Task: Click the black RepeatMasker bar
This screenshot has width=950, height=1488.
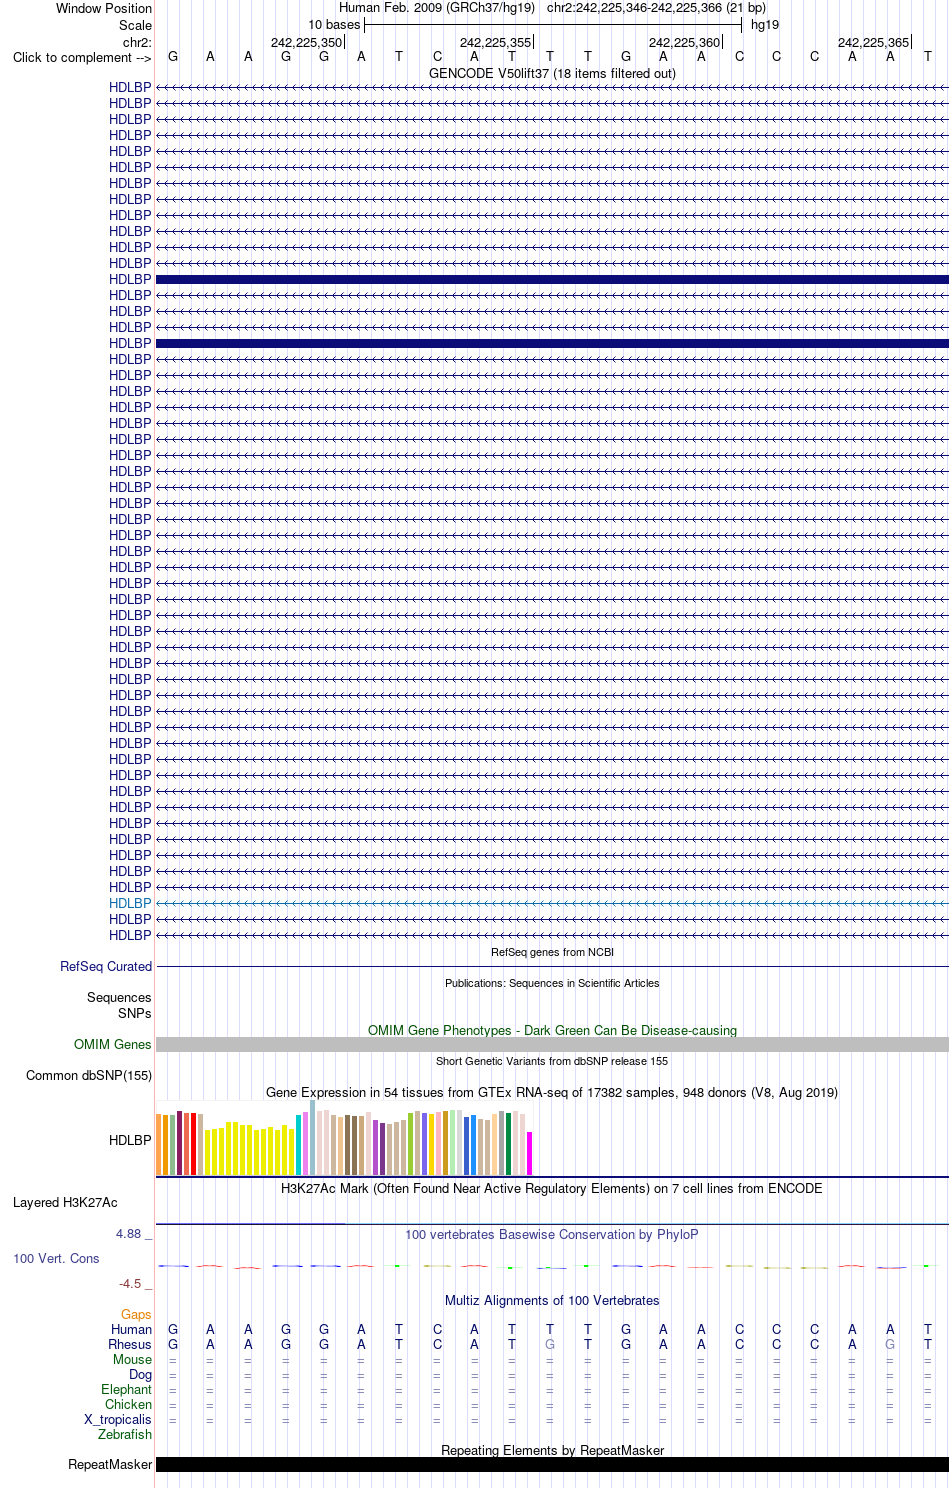Action: pos(552,1464)
